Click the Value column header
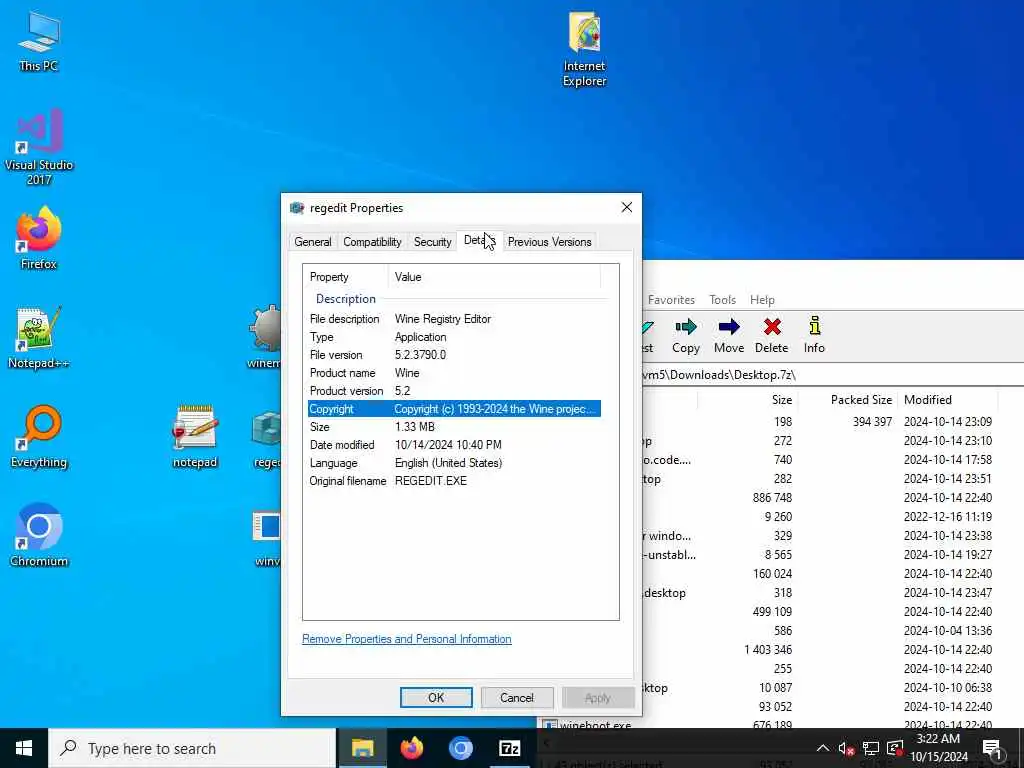The height and width of the screenshot is (768, 1024). [x=494, y=277]
